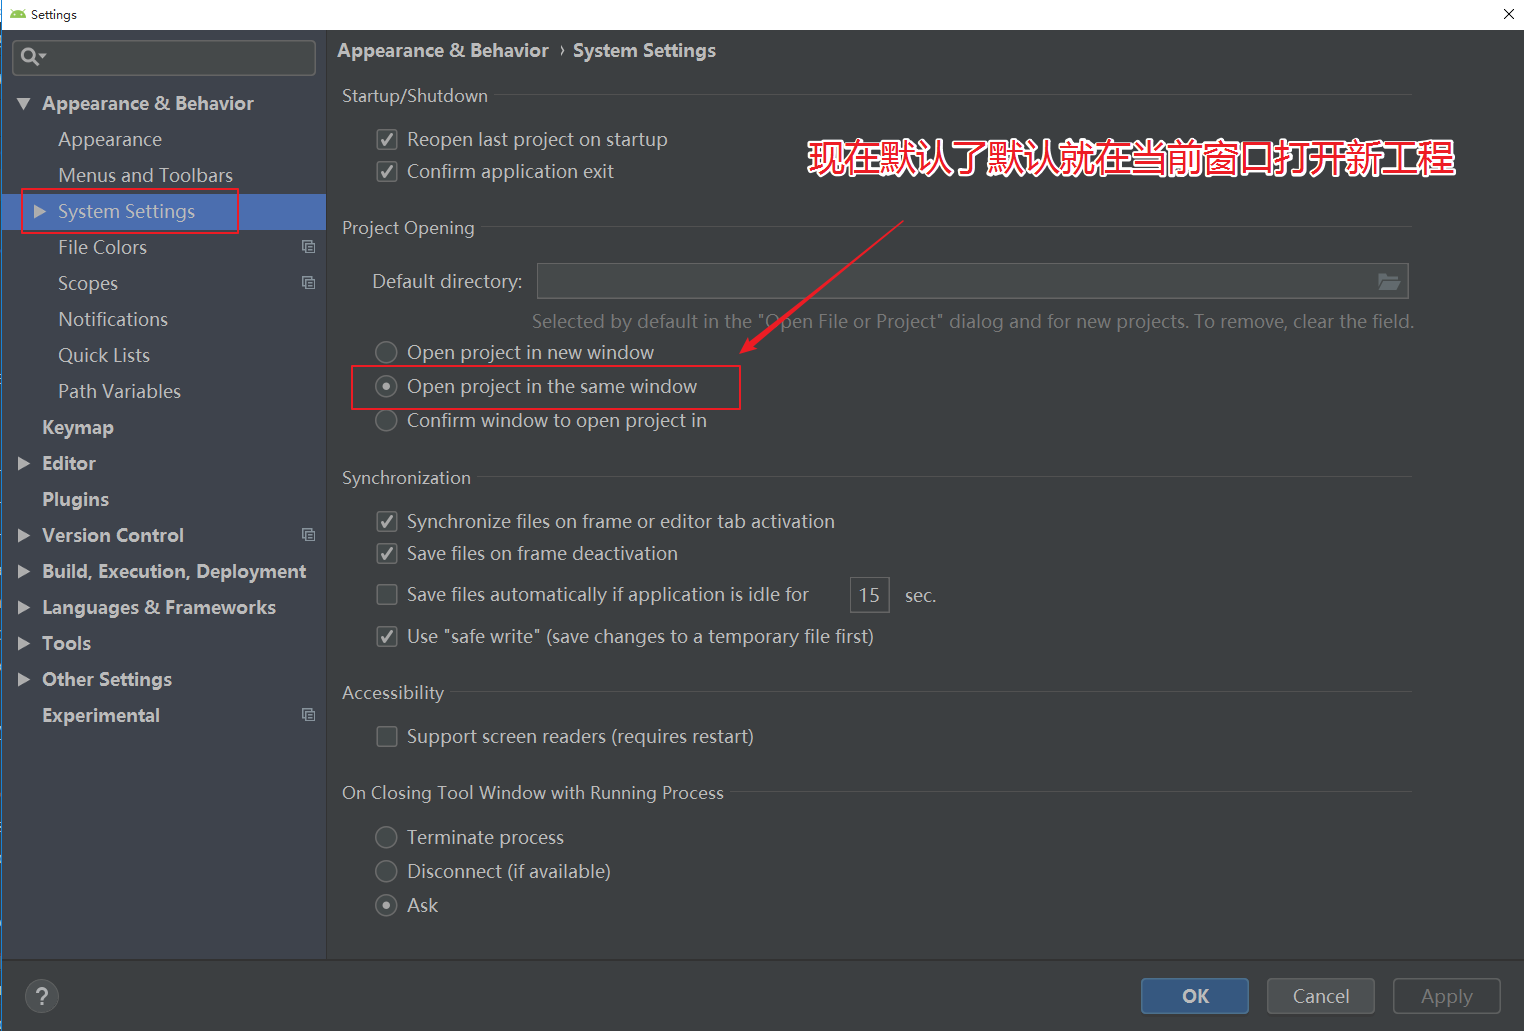Expand Languages & Frameworks node
The image size is (1524, 1031).
(x=24, y=607)
